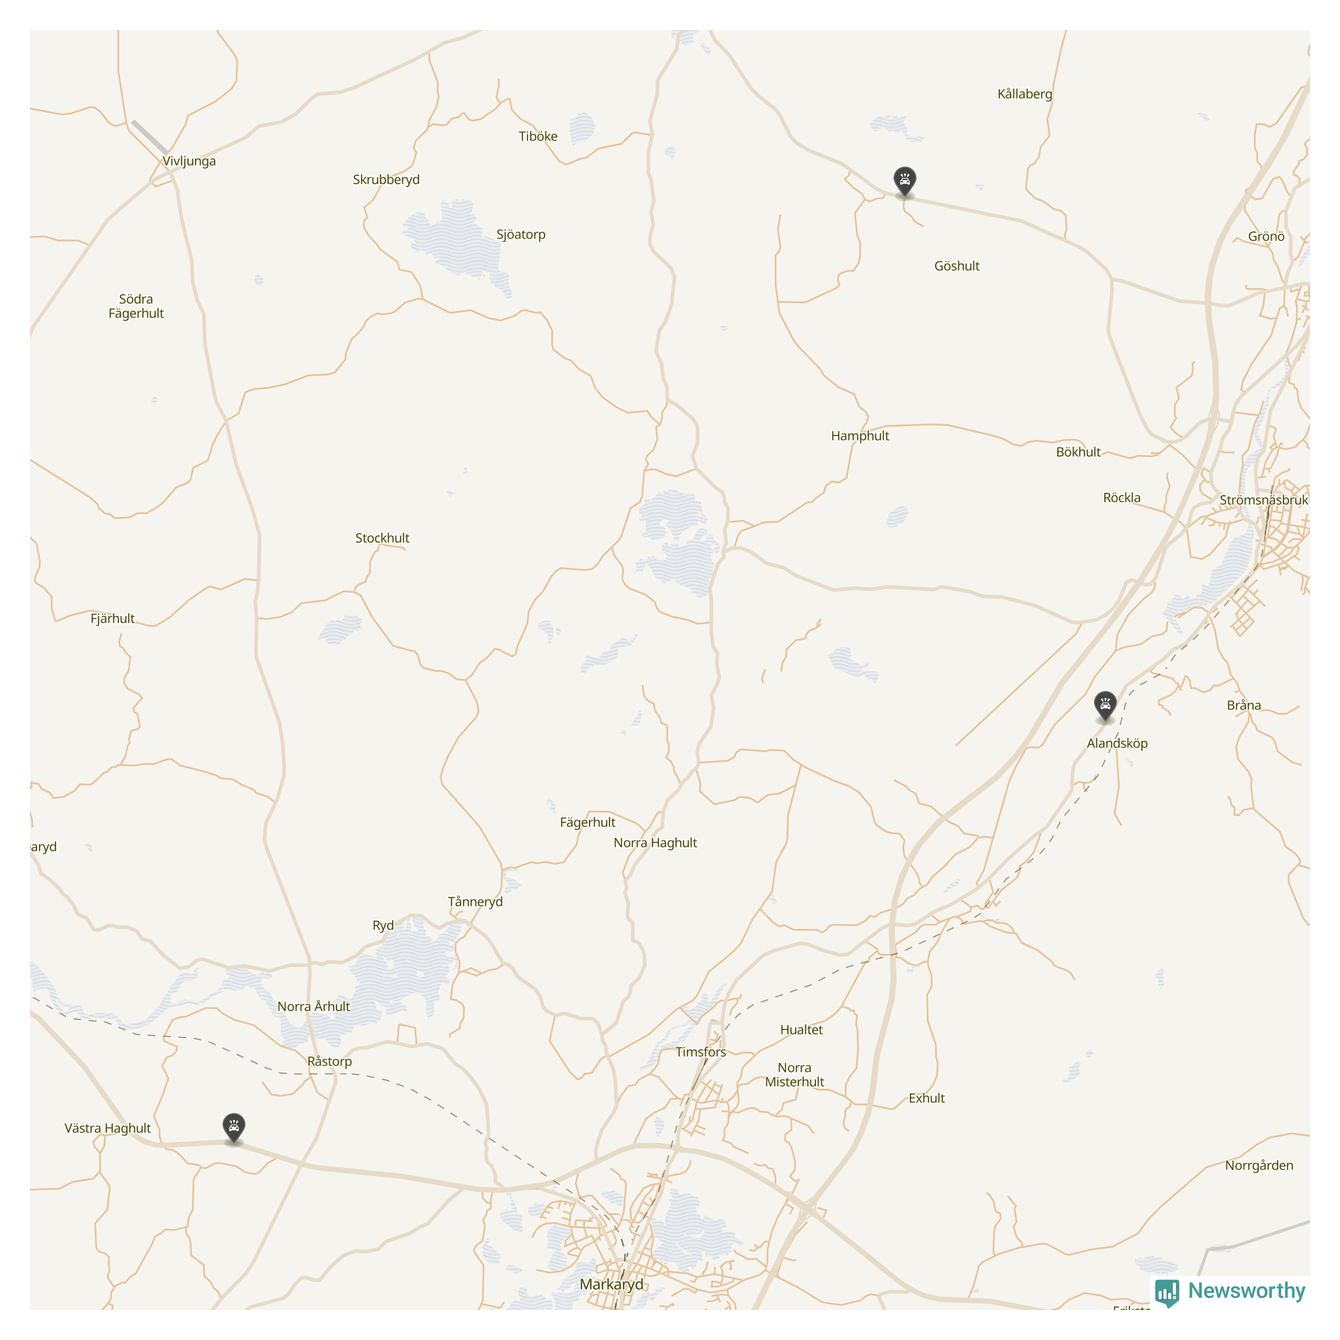
Task: Click the Exhult place label
Action: [x=926, y=1098]
